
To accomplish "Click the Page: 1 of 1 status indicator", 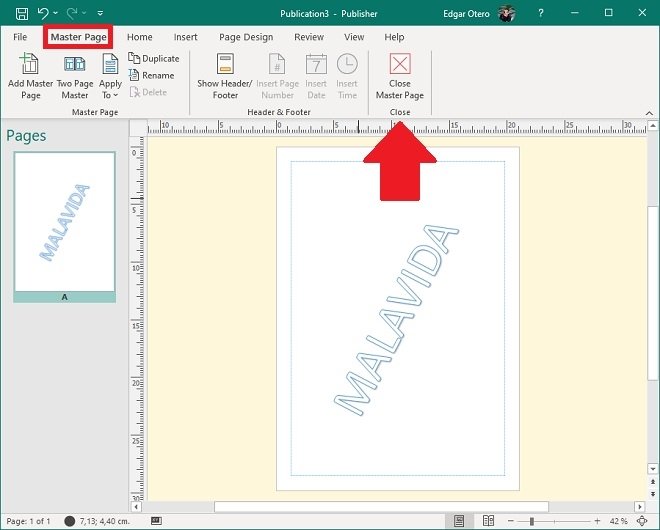I will tap(28, 521).
